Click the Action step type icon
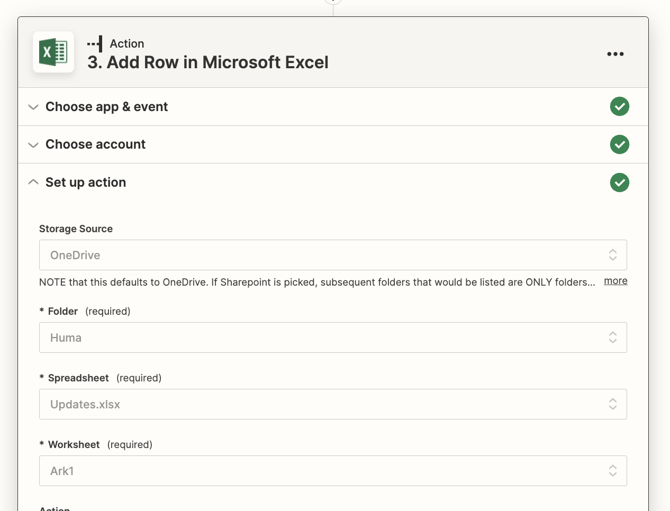 tap(94, 44)
